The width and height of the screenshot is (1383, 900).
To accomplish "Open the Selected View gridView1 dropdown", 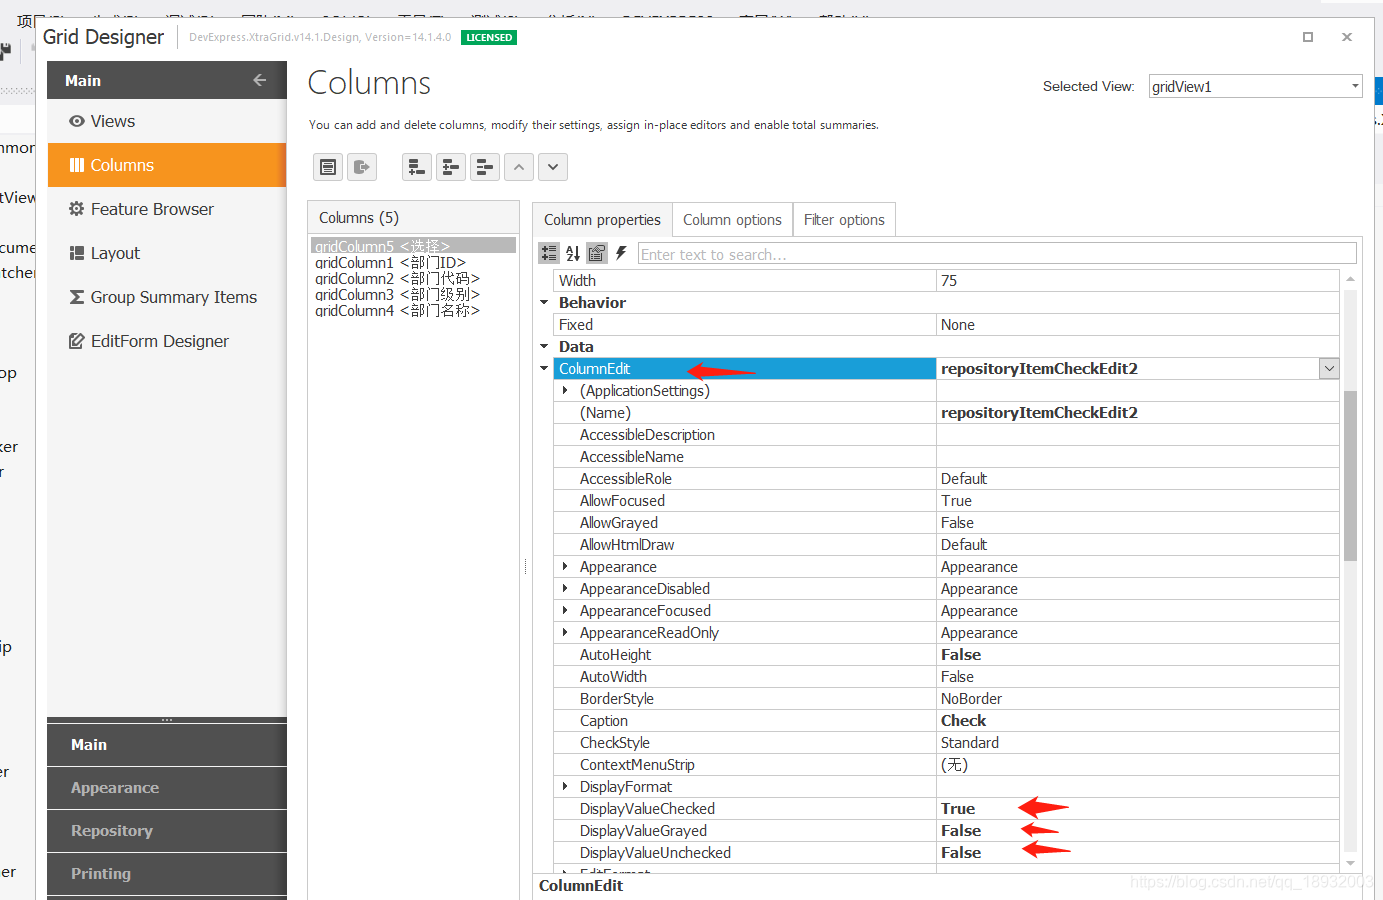I will [1355, 86].
